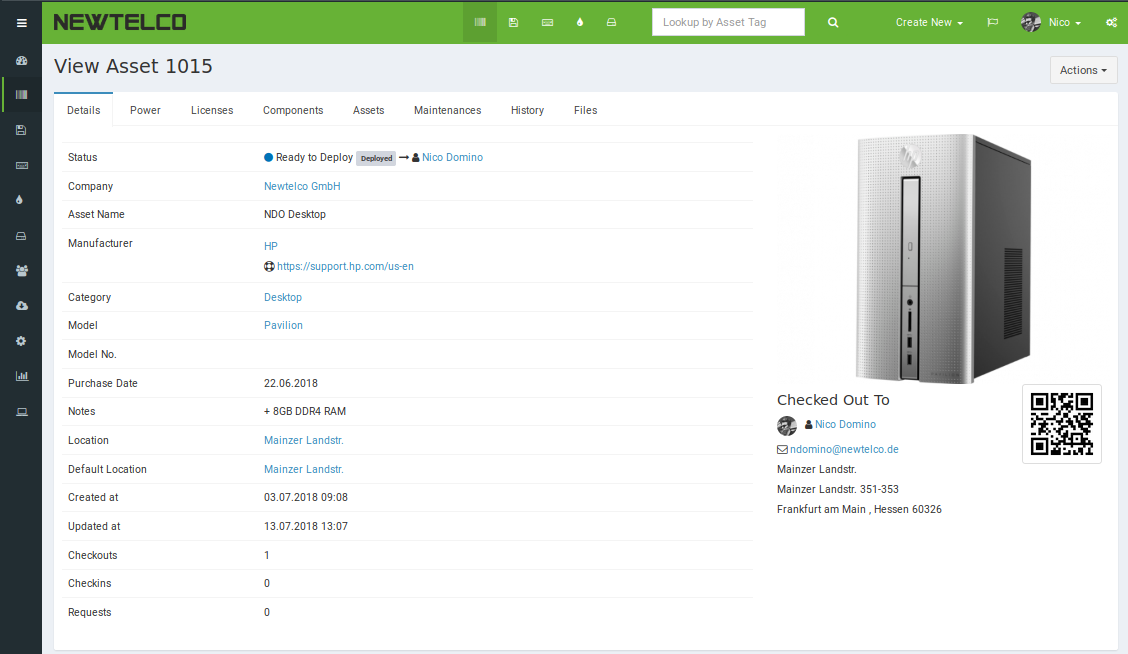Click the Accessories keyboard icon in top bar

tap(547, 22)
